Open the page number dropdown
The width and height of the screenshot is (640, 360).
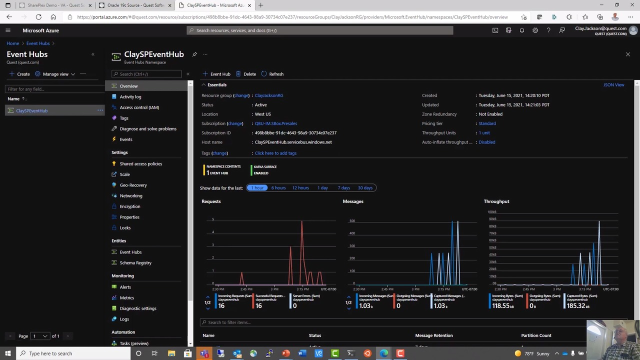click(x=40, y=336)
